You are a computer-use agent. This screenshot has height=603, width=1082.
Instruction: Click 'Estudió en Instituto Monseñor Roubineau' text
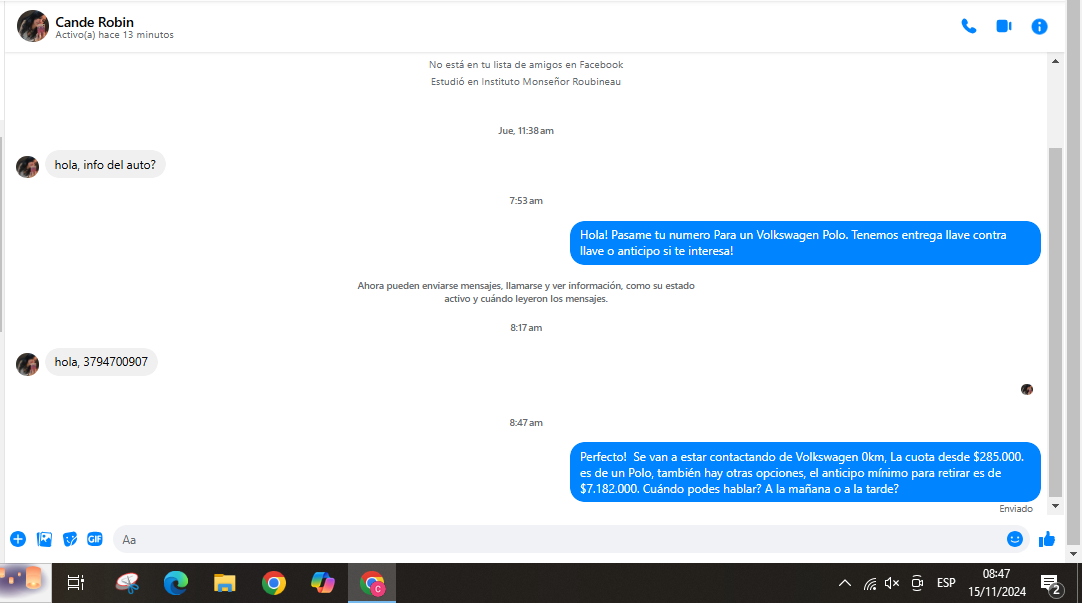pos(526,81)
